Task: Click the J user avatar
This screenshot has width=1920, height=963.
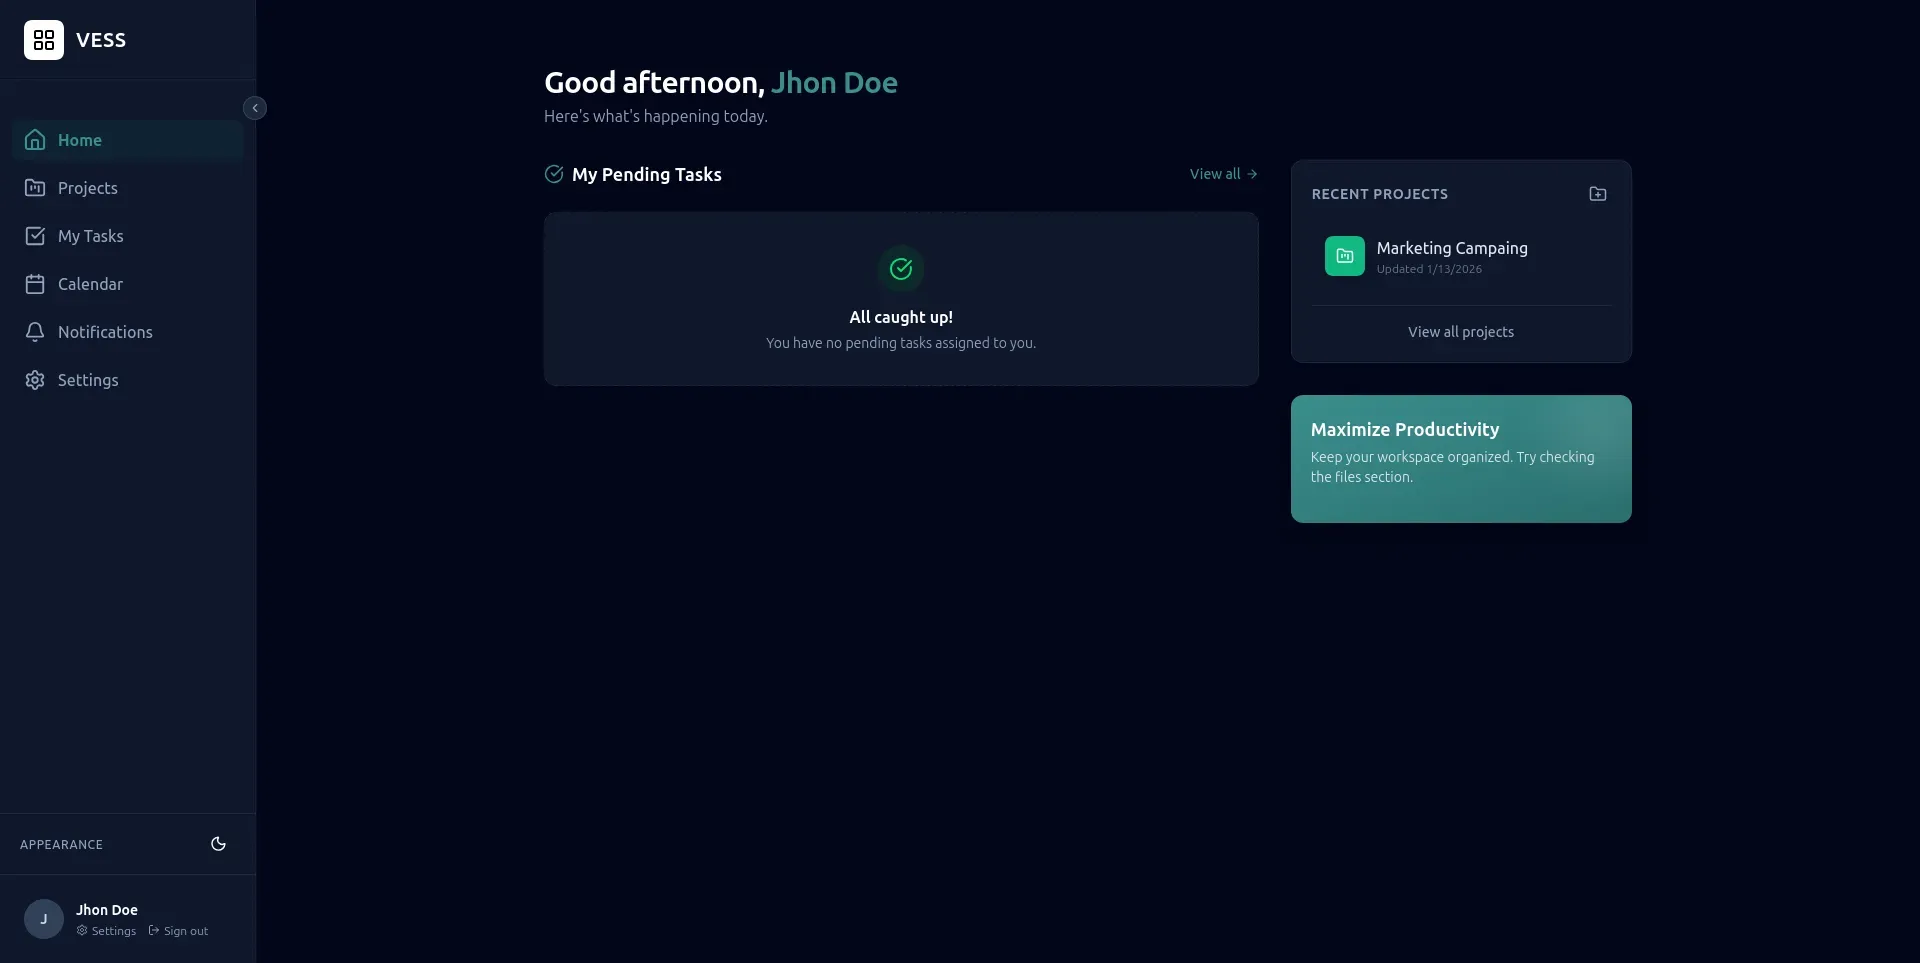Action: [x=44, y=919]
